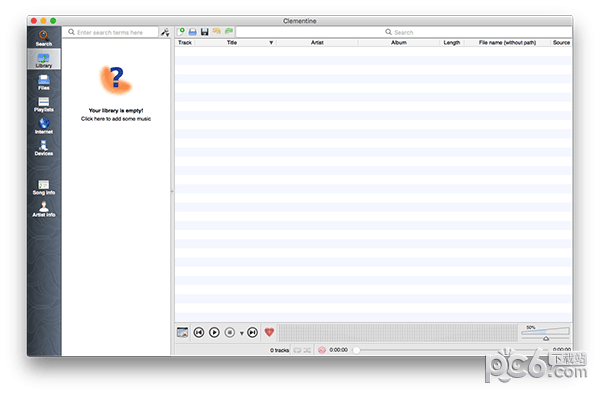Sort playlist by Length column
The width and height of the screenshot is (600, 395).
452,42
